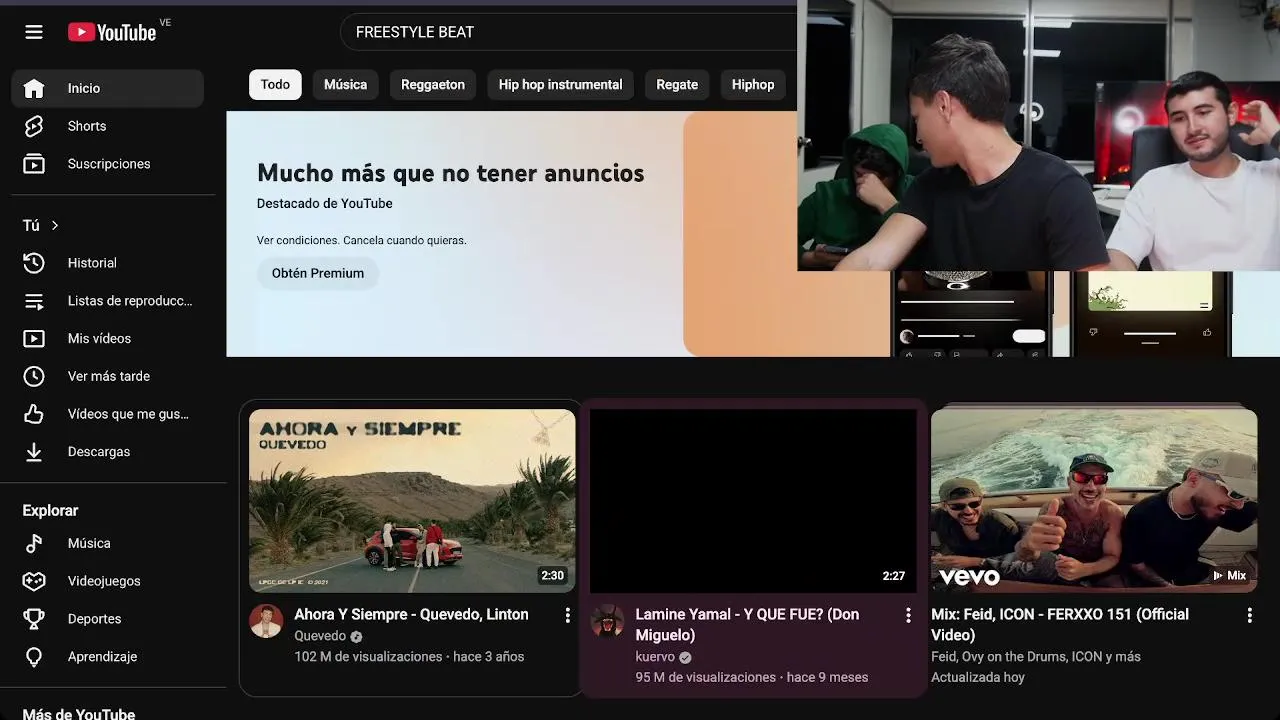Select the Hip hop instrumental chip

(560, 85)
